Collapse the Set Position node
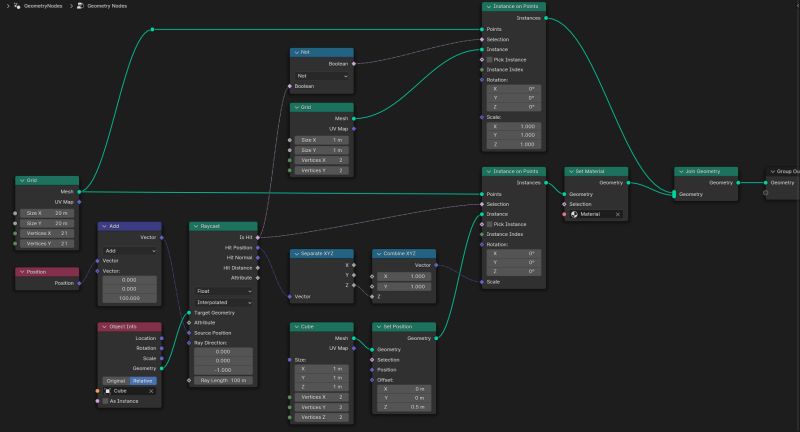The height and width of the screenshot is (432, 800). tap(379, 327)
